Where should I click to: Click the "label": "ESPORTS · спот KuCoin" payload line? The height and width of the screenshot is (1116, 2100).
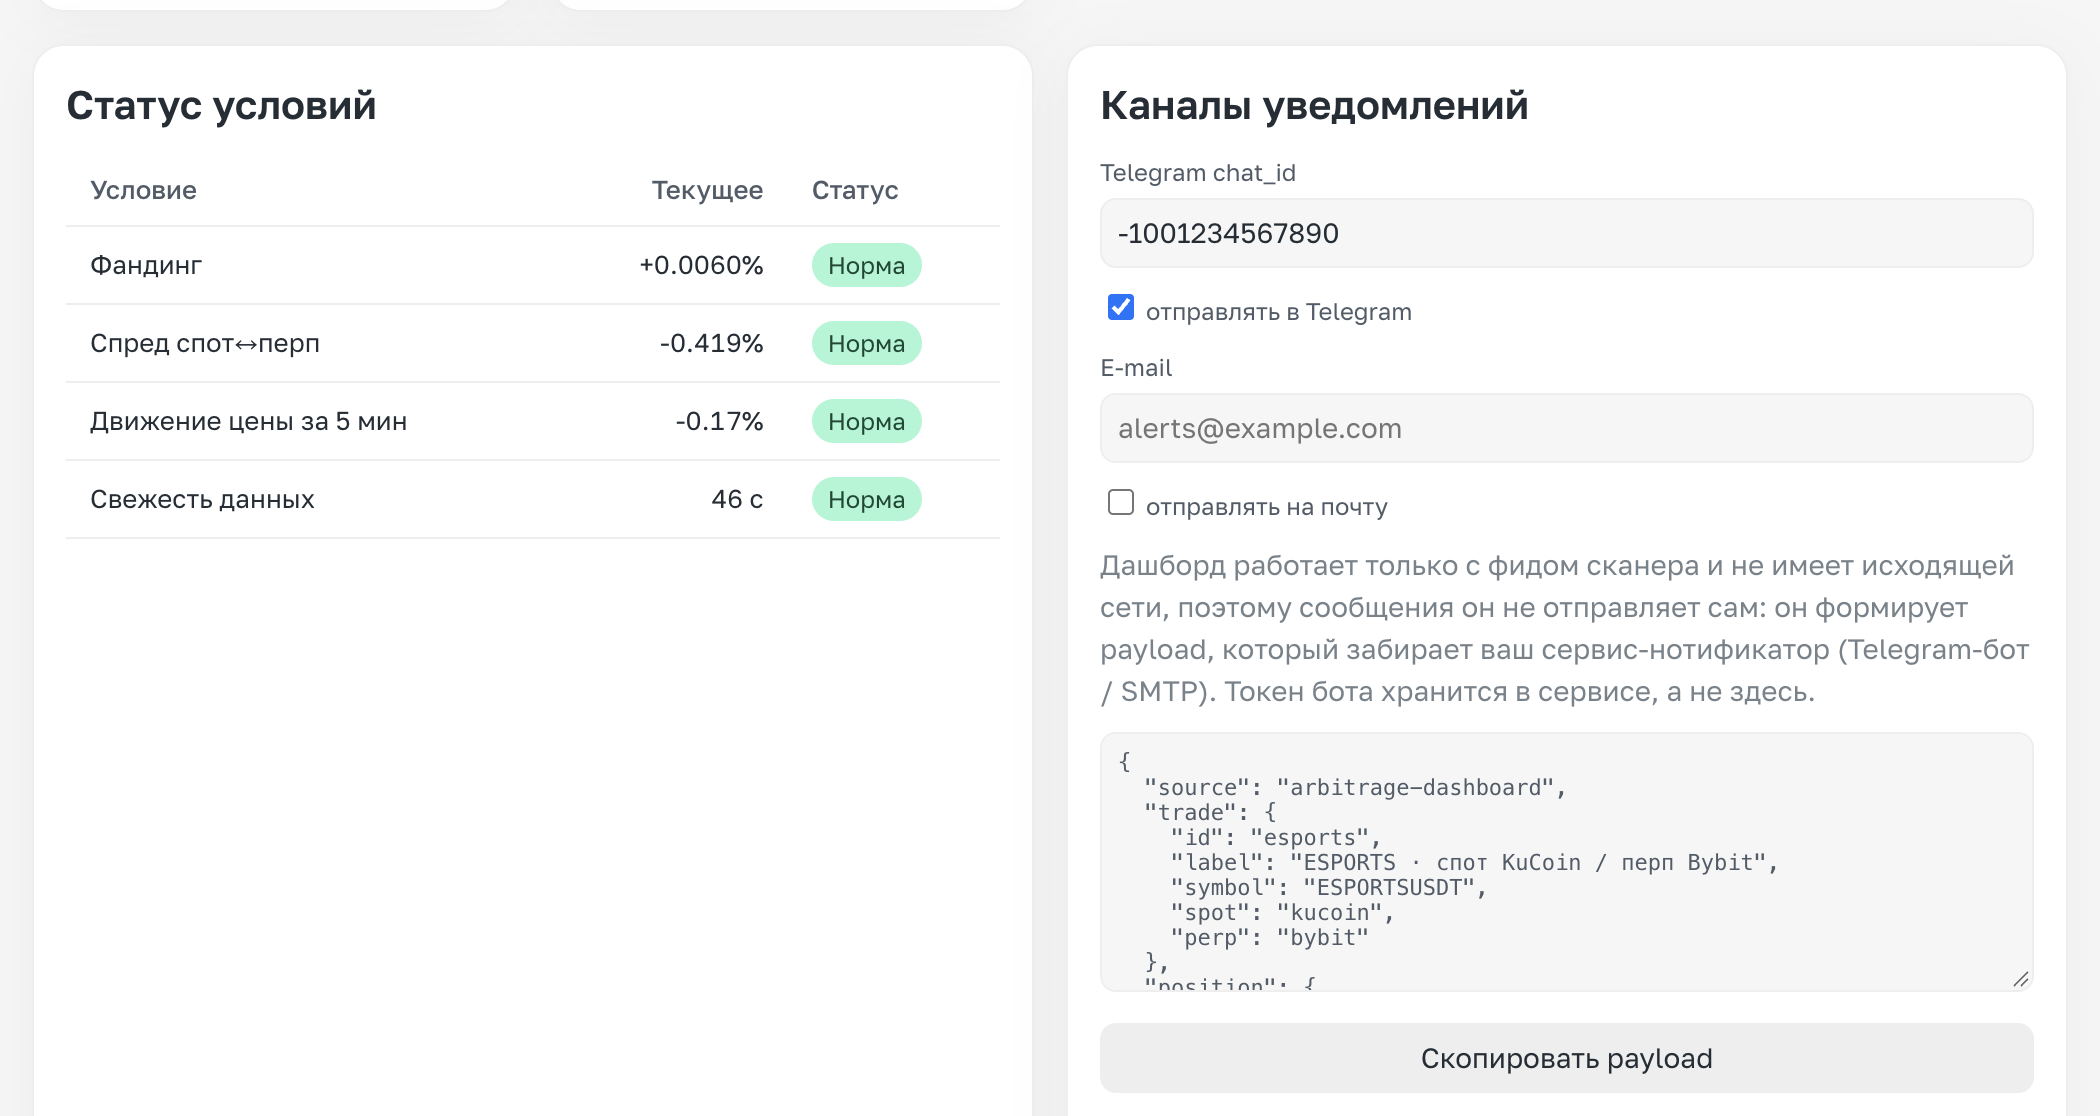(x=1474, y=863)
